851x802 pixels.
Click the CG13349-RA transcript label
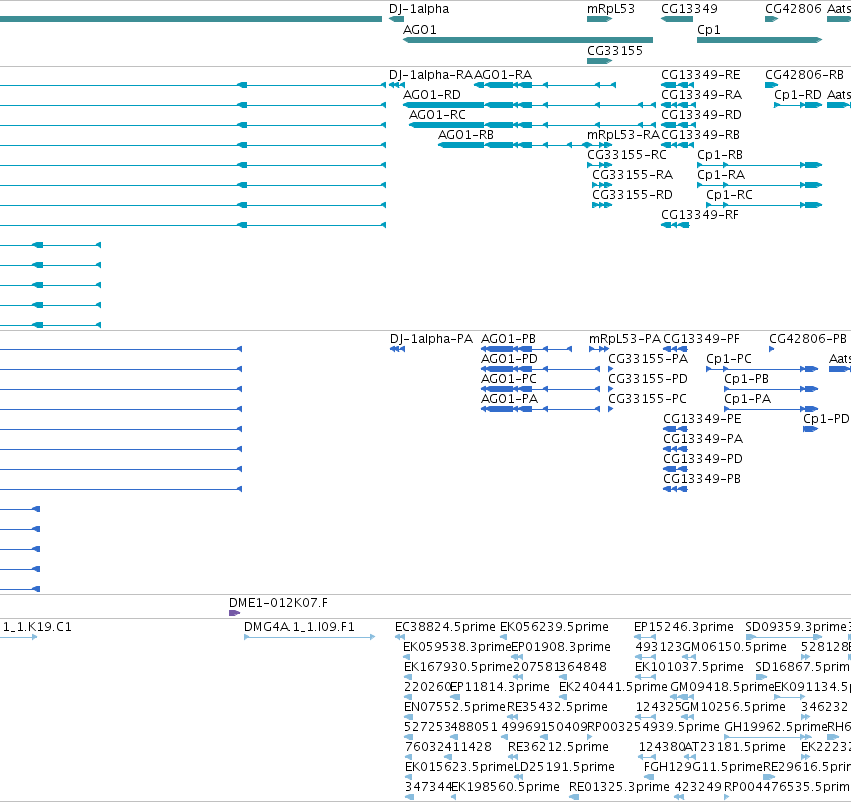click(x=701, y=95)
